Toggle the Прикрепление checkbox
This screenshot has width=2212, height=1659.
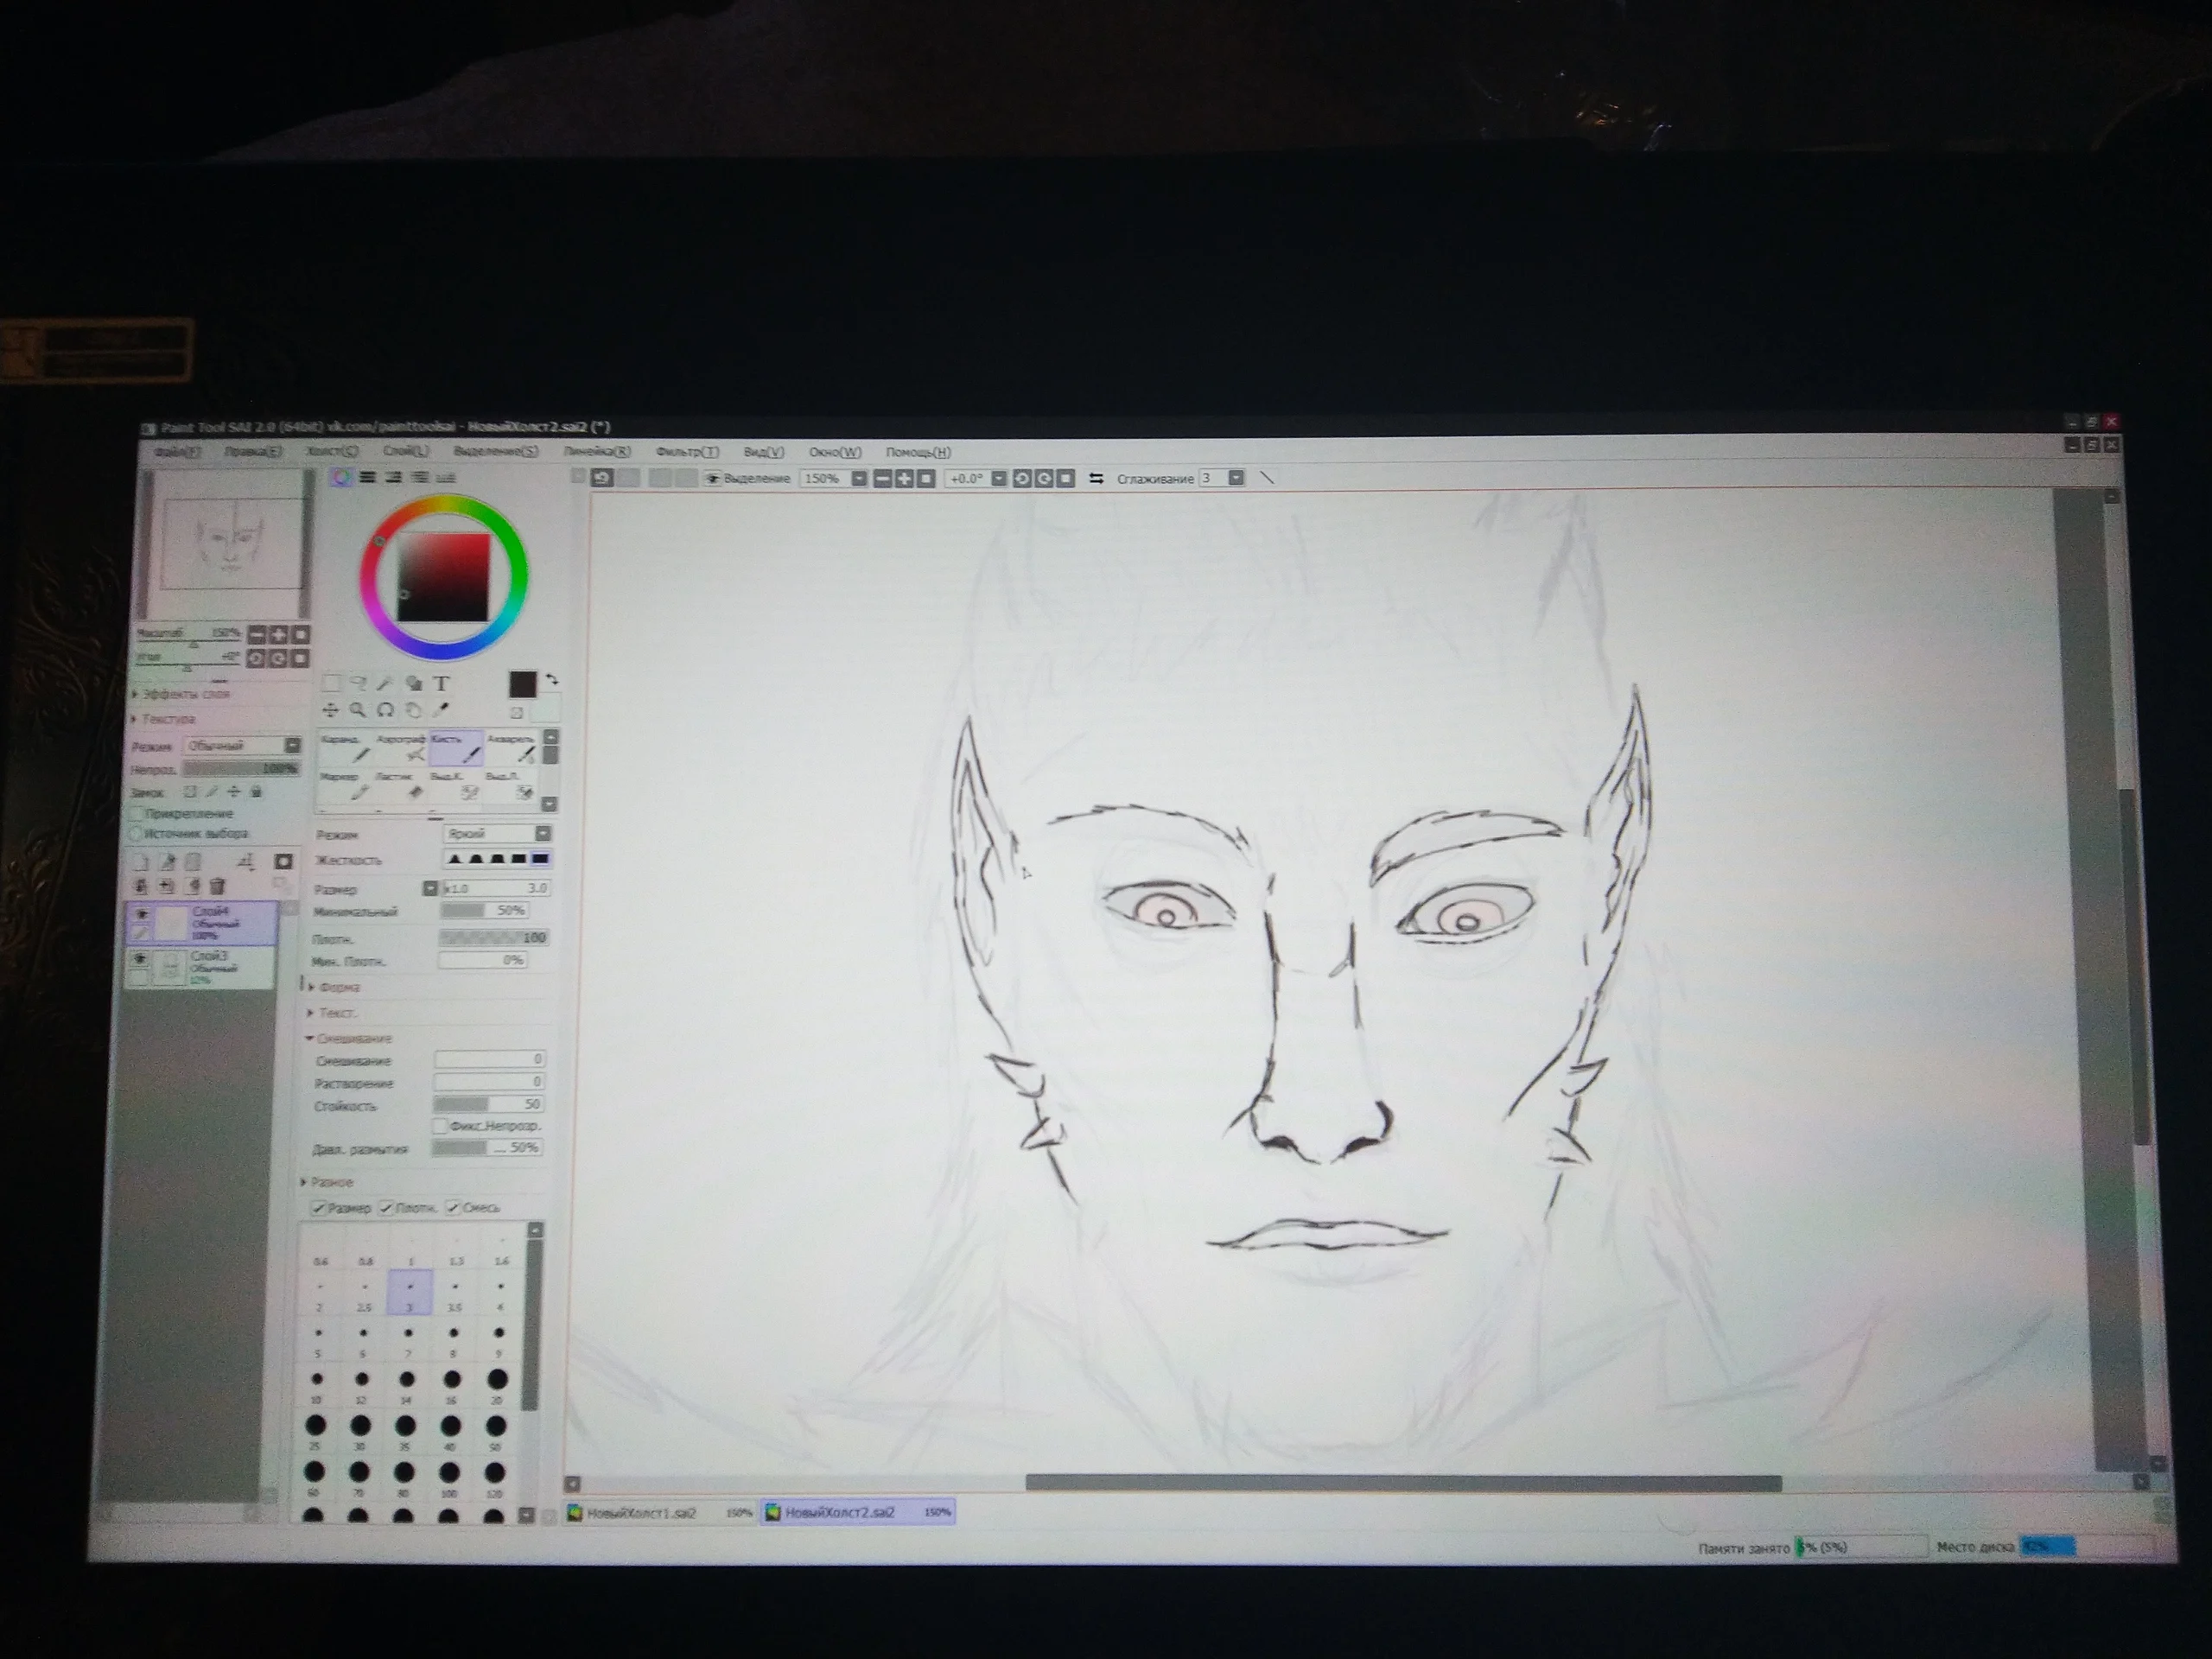click(x=138, y=813)
